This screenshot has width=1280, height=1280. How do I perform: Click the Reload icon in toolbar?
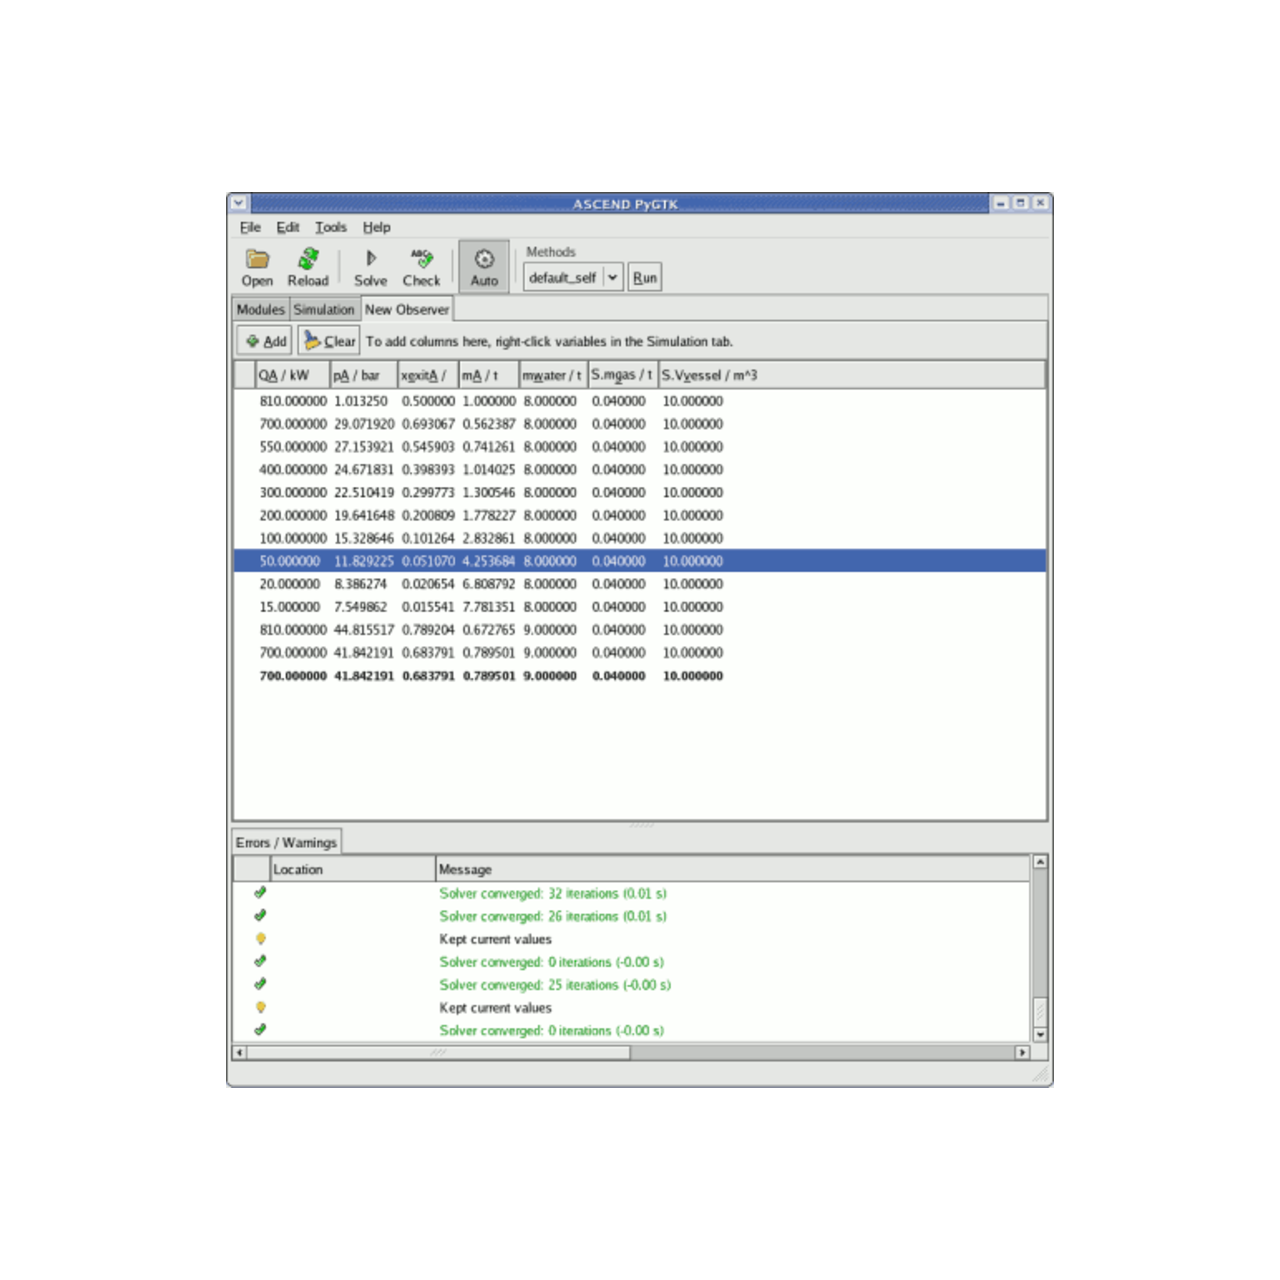click(308, 260)
